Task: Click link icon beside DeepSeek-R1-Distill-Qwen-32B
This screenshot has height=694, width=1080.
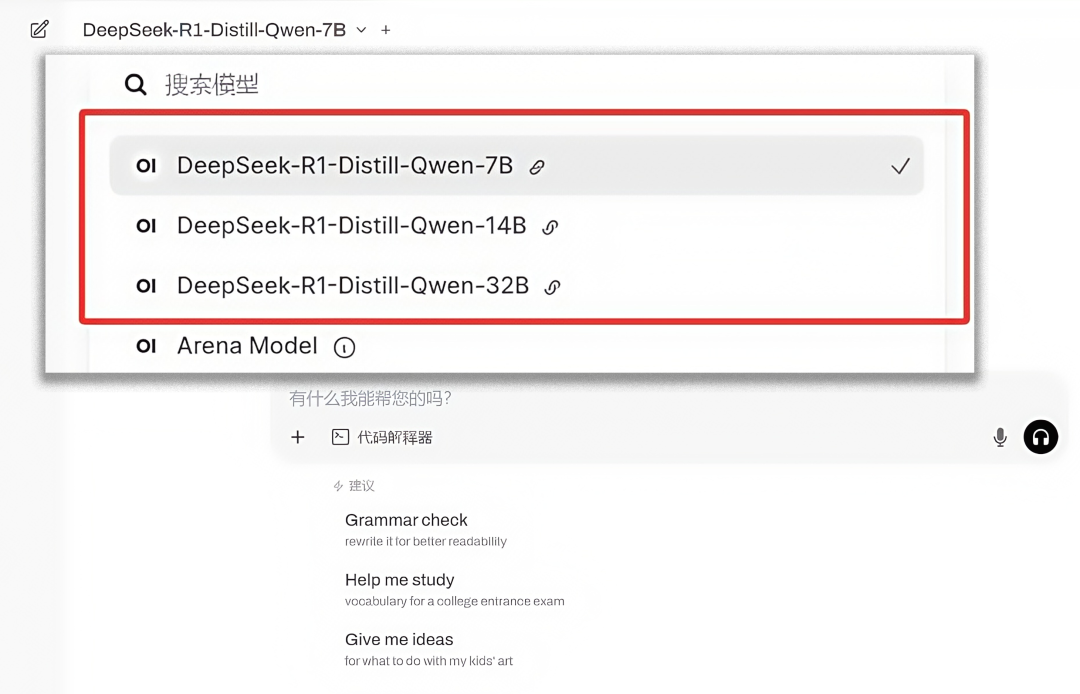Action: [x=552, y=287]
